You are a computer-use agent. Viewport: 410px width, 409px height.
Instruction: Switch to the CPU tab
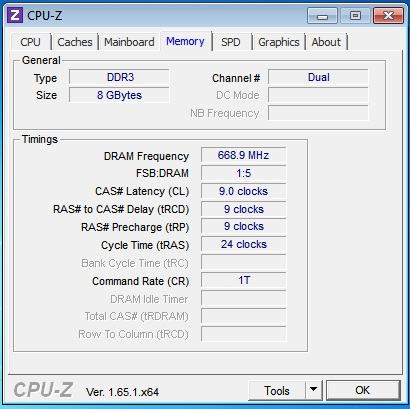pyautogui.click(x=30, y=42)
